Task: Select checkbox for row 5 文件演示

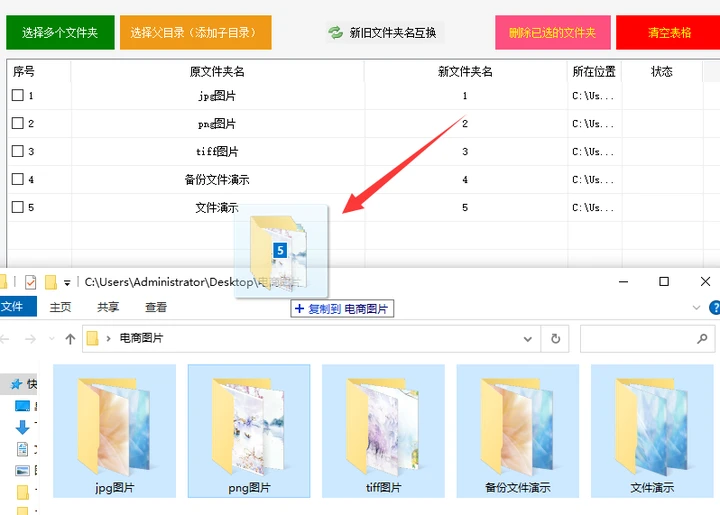Action: pyautogui.click(x=17, y=207)
